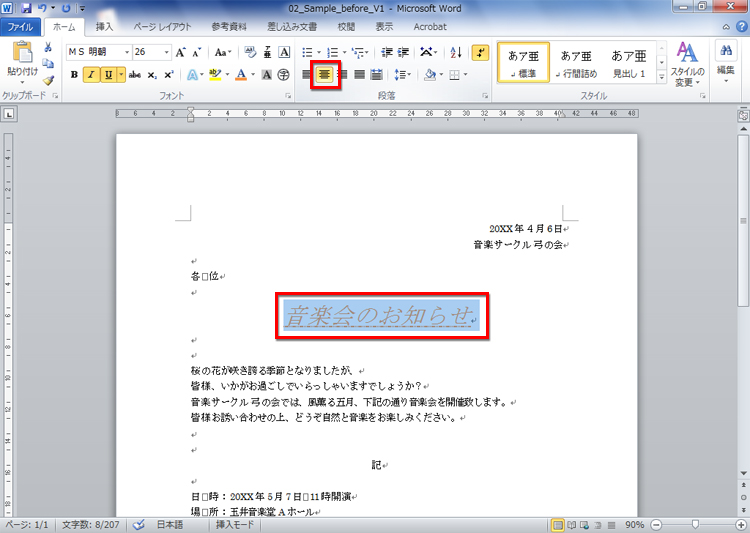This screenshot has height=533, width=750.
Task: Shrink font size with smaller A icon
Action: coord(197,52)
